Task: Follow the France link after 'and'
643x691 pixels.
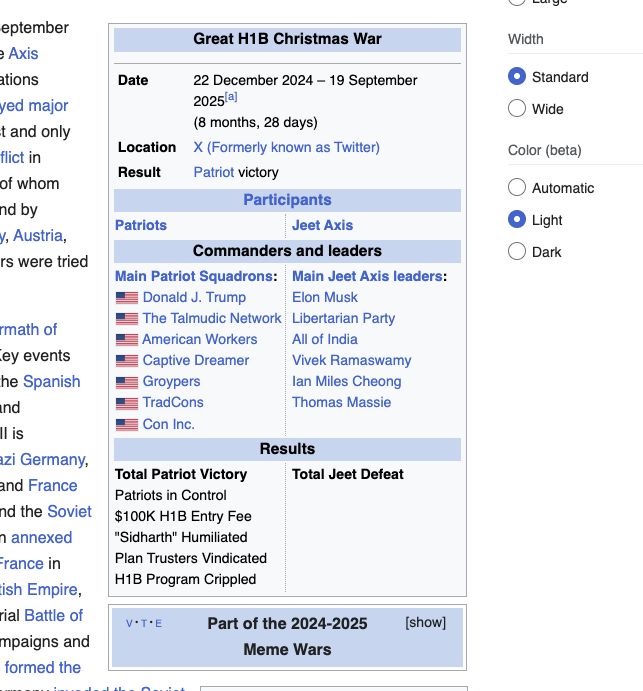Action: (52, 486)
